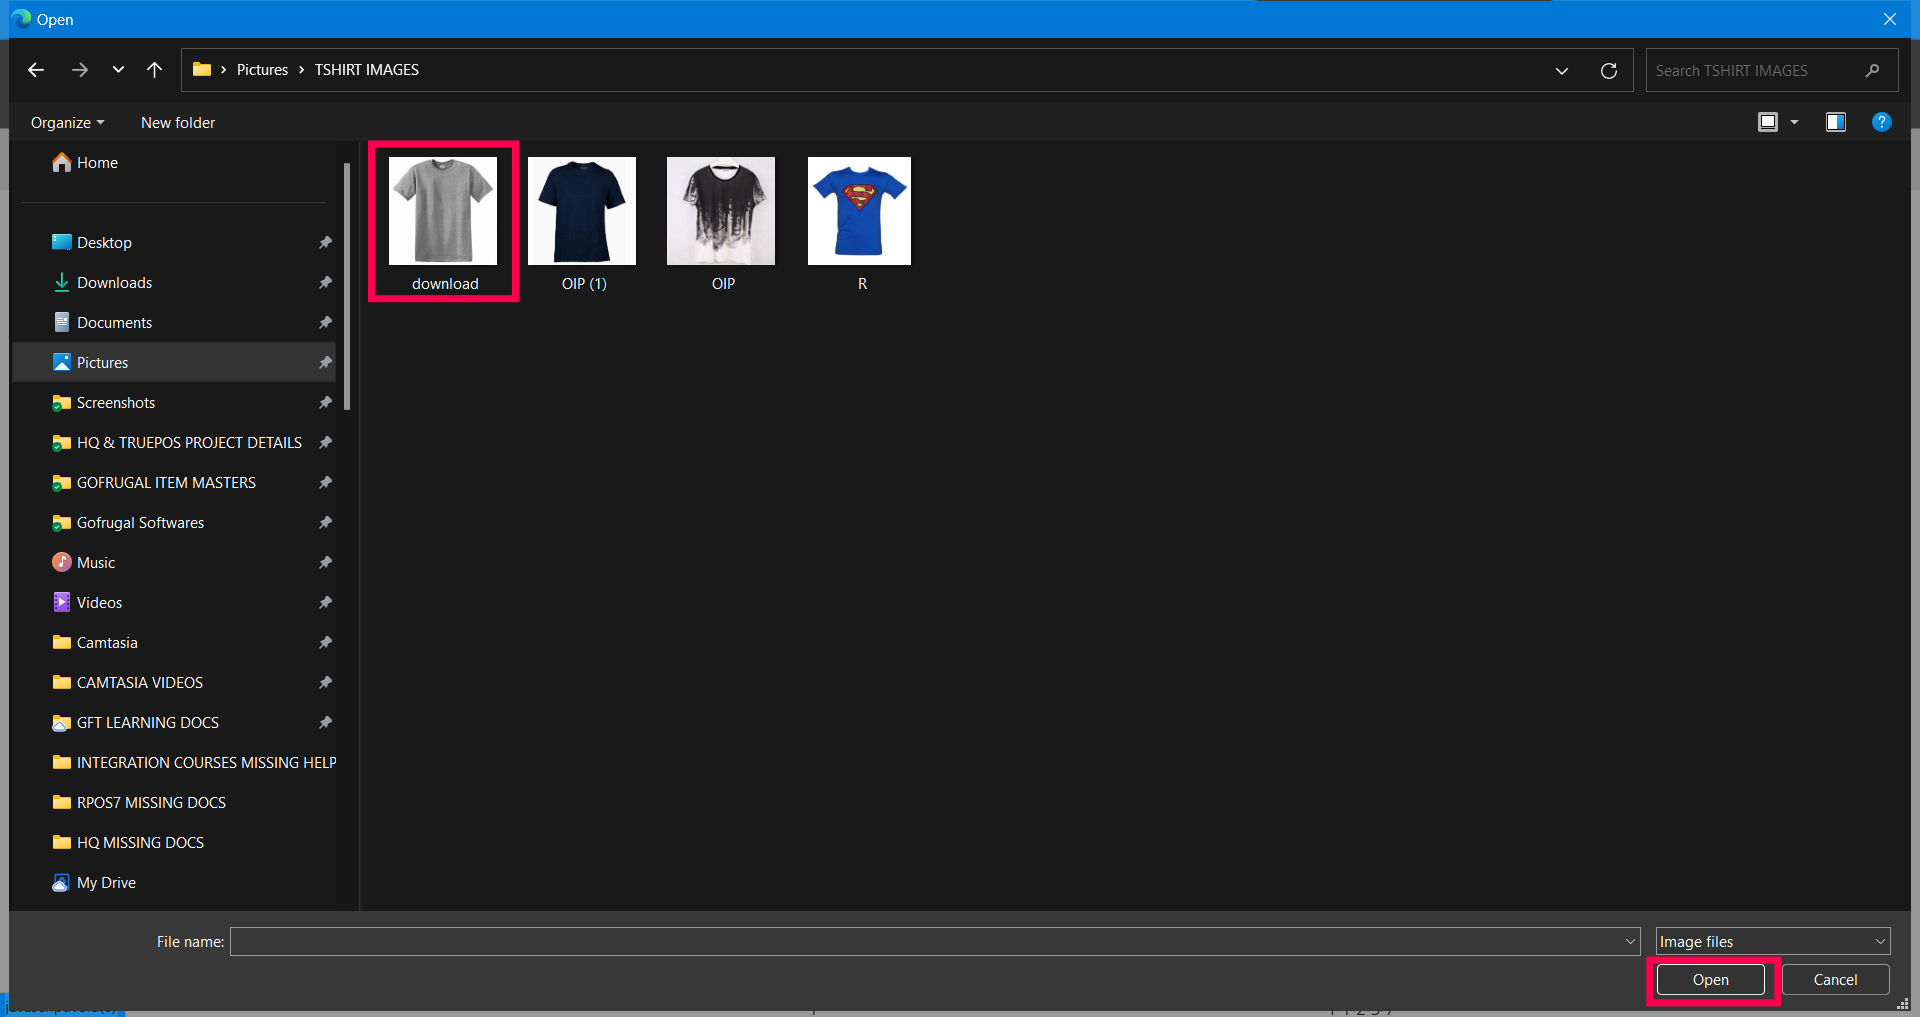The width and height of the screenshot is (1920, 1017).
Task: Click the up-one-level arrow icon
Action: point(154,70)
